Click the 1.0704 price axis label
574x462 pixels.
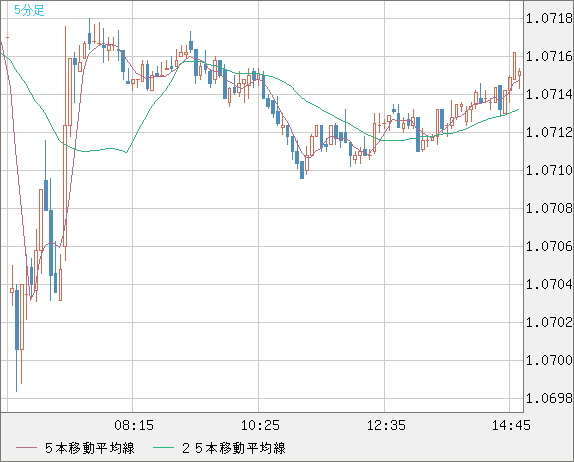coord(549,284)
